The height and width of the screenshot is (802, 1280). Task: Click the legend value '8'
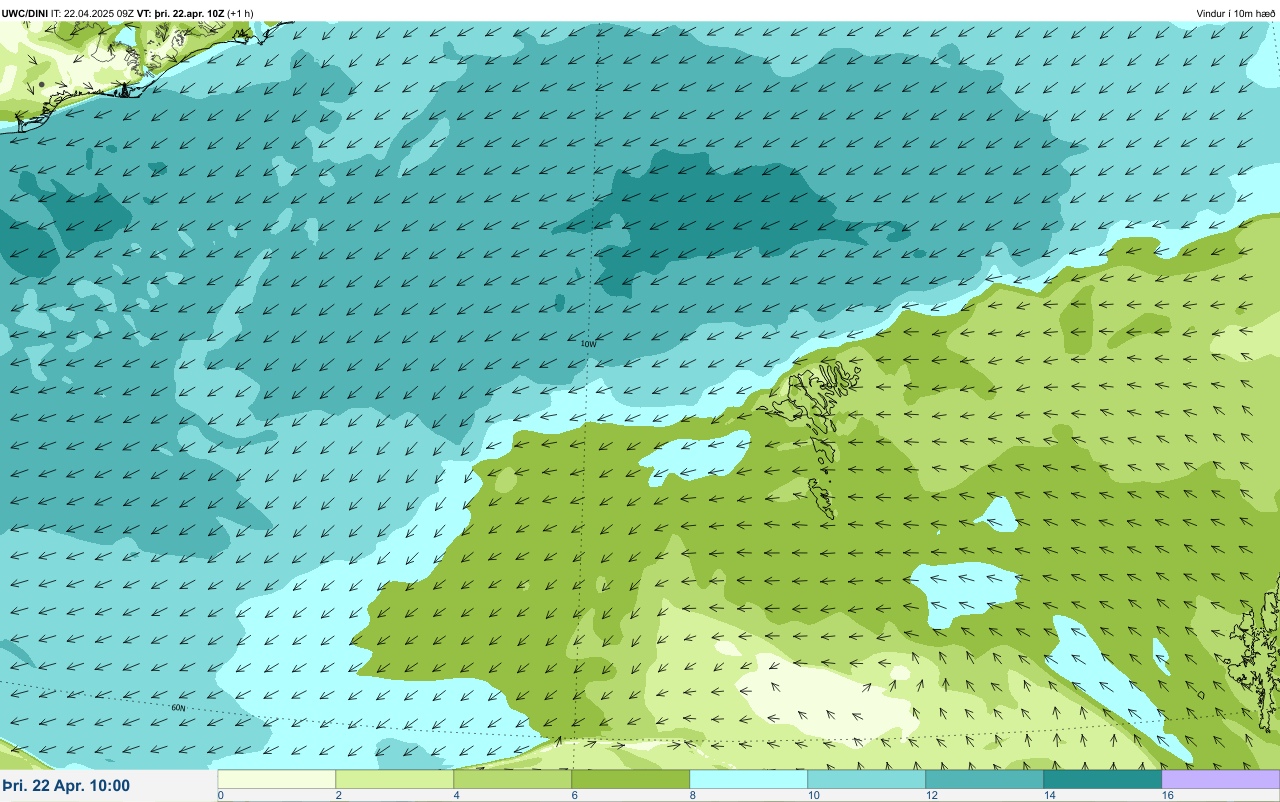pos(692,795)
